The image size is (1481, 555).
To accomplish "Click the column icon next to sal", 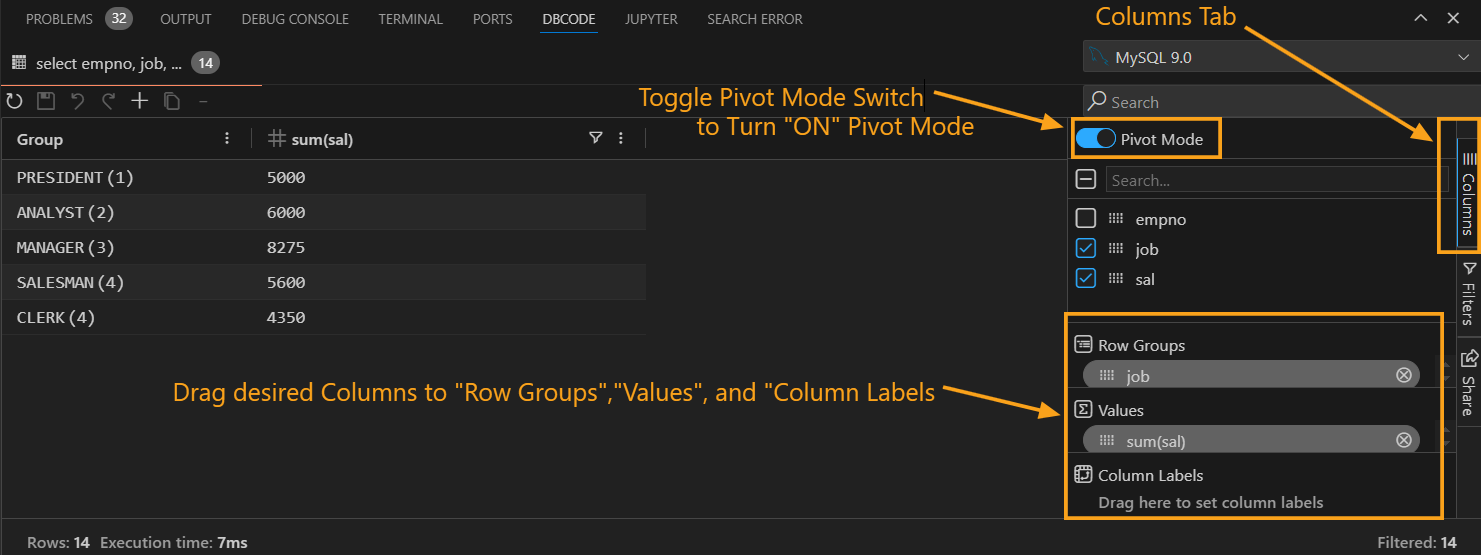I will click(1116, 279).
